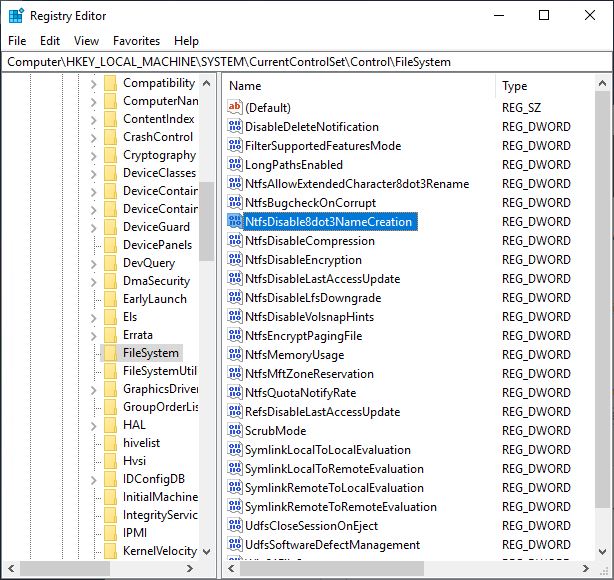This screenshot has width=614, height=580.
Task: Select the KernelVelocity key
Action: (160, 551)
